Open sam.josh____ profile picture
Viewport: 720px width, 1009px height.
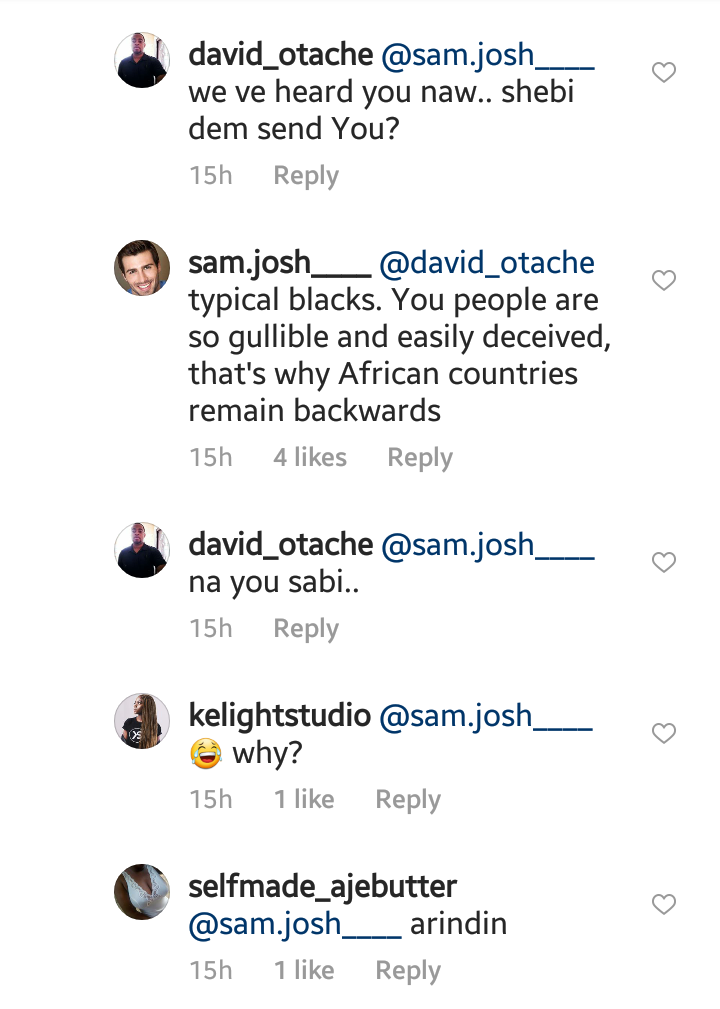[142, 268]
